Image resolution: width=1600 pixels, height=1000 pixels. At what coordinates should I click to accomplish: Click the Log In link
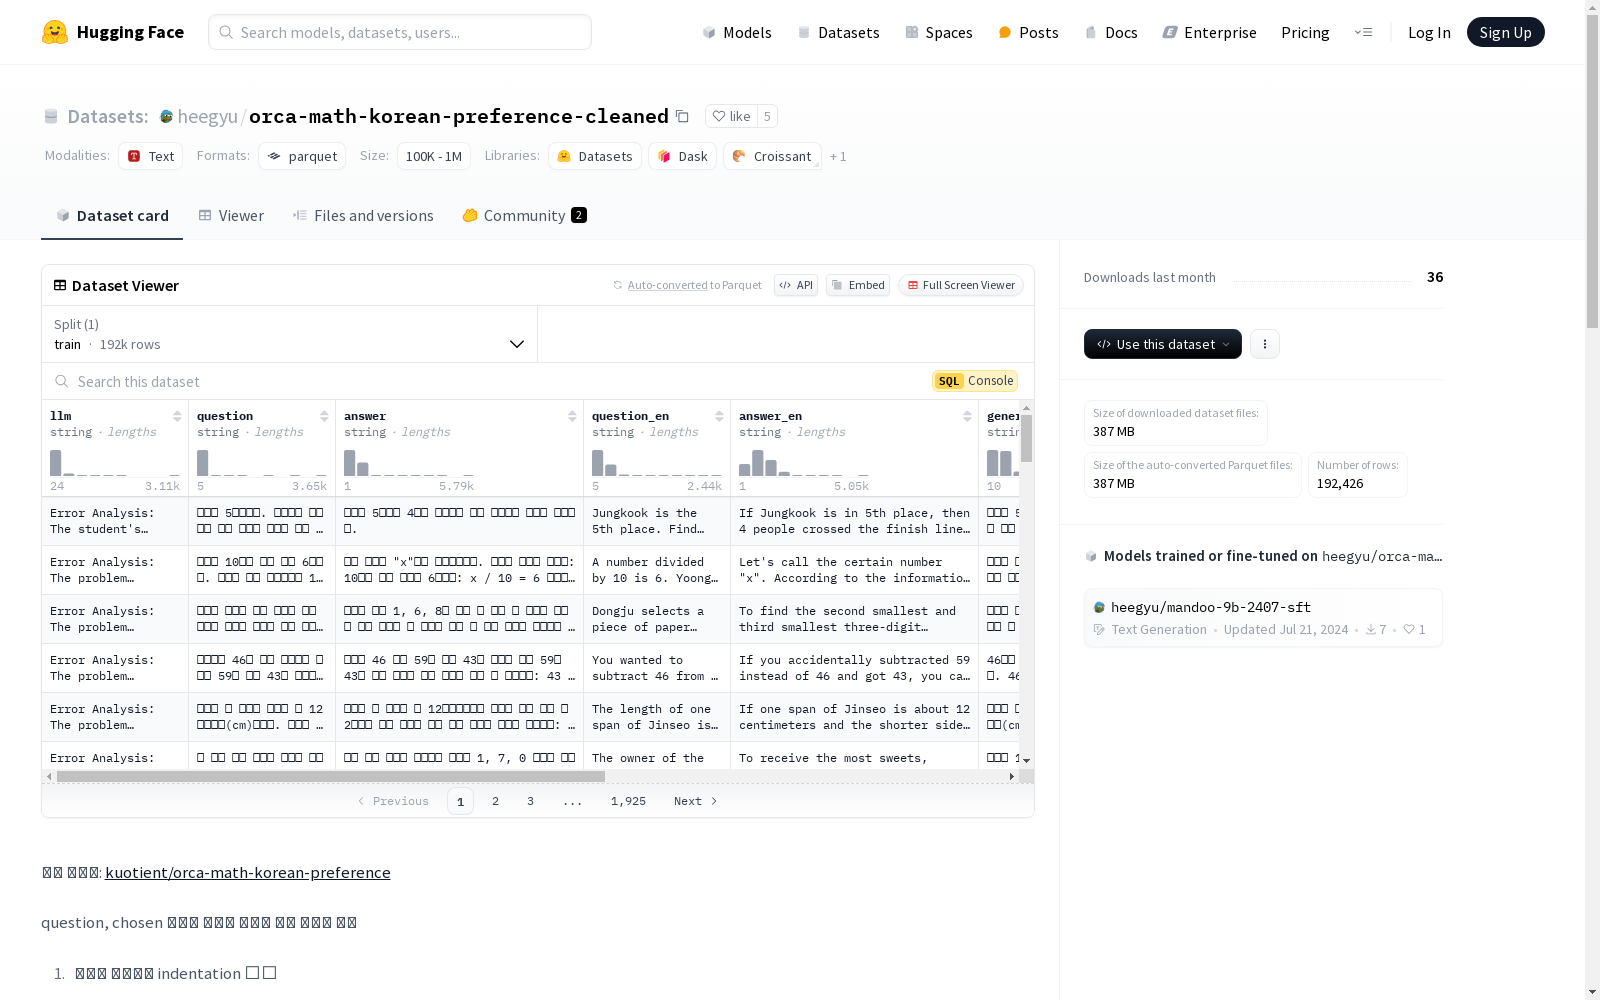click(x=1429, y=32)
